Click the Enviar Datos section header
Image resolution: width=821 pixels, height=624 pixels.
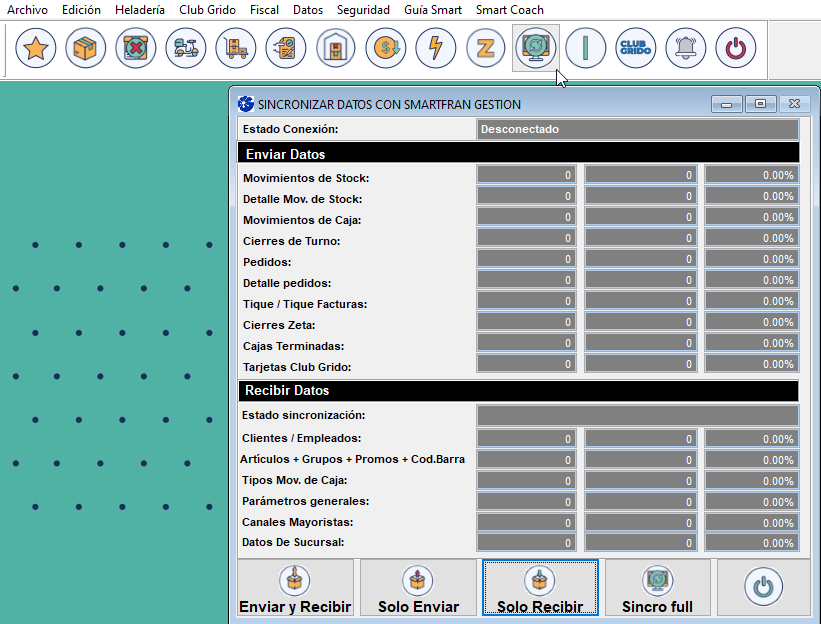click(518, 154)
